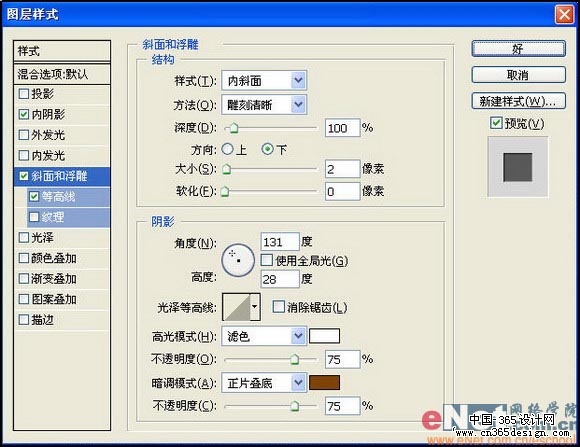Click the brown shadow mode color swatch
This screenshot has width=580, height=447.
tap(324, 383)
